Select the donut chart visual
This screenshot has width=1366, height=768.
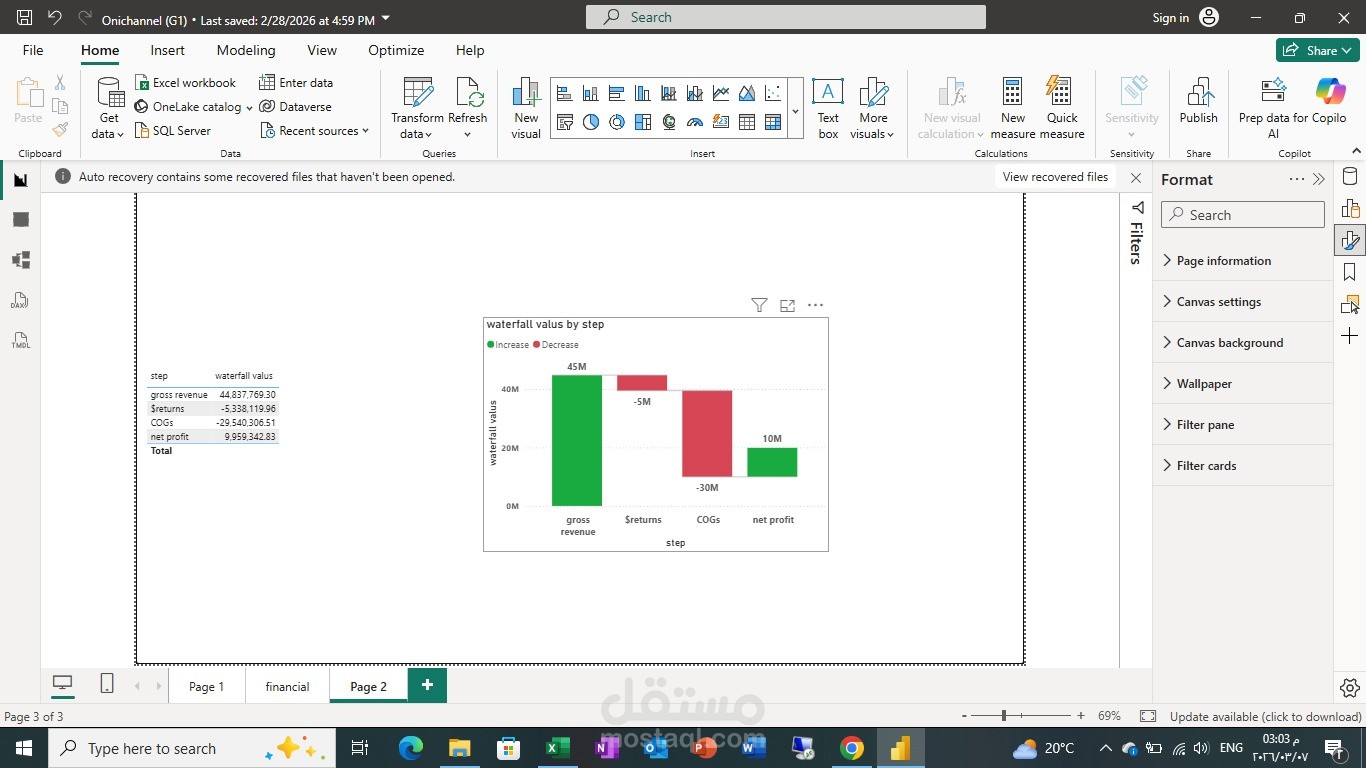click(x=616, y=122)
